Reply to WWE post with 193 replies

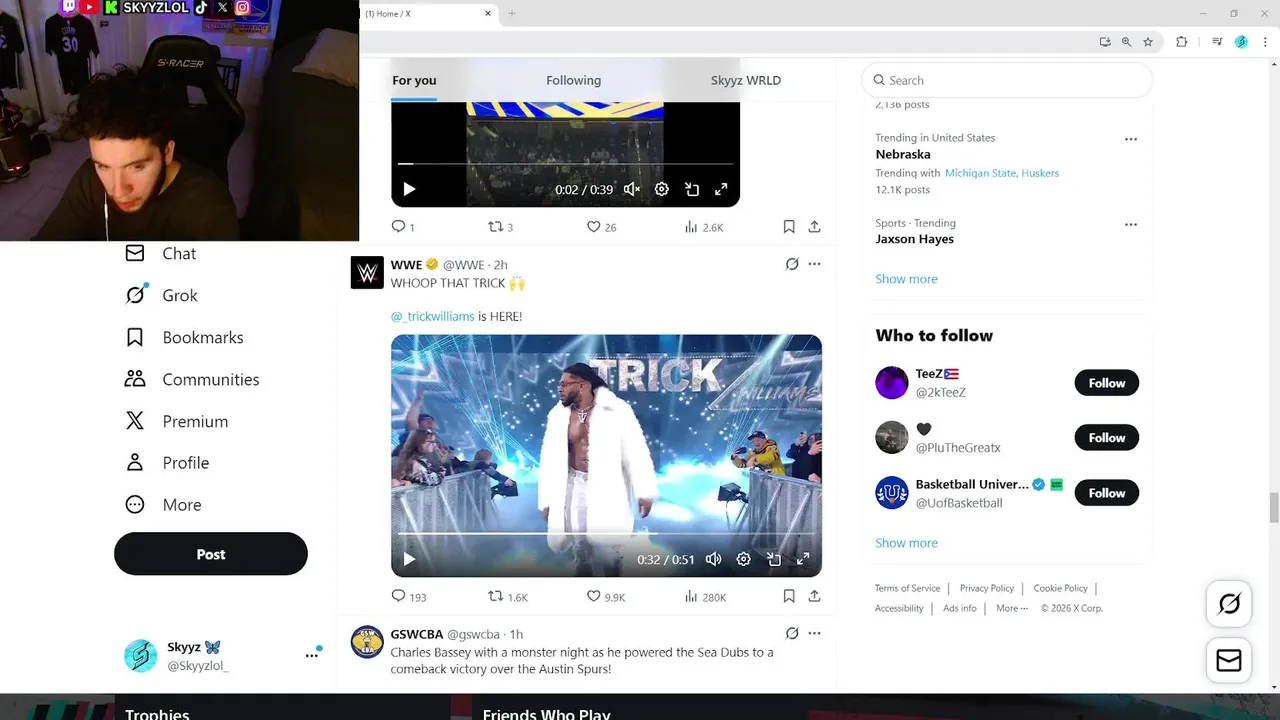(408, 596)
